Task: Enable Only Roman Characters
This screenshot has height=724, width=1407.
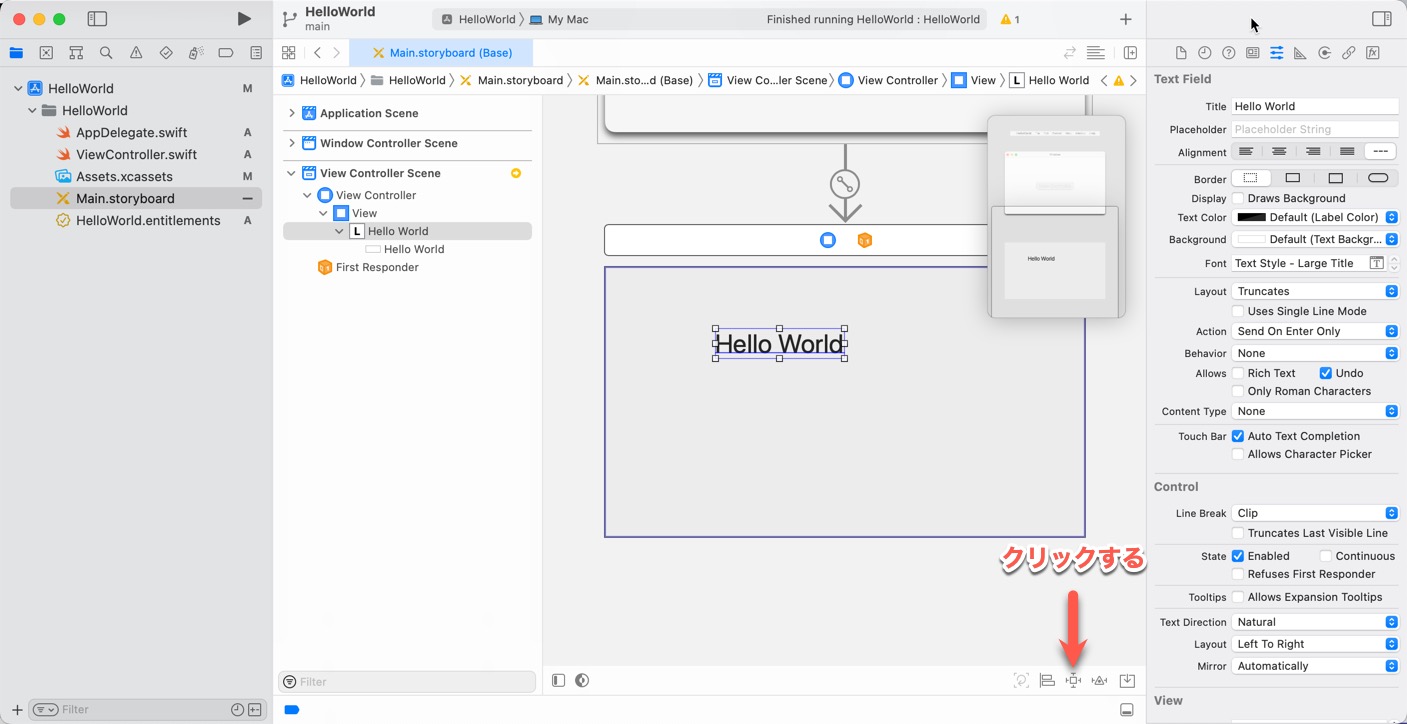Action: (x=1238, y=391)
